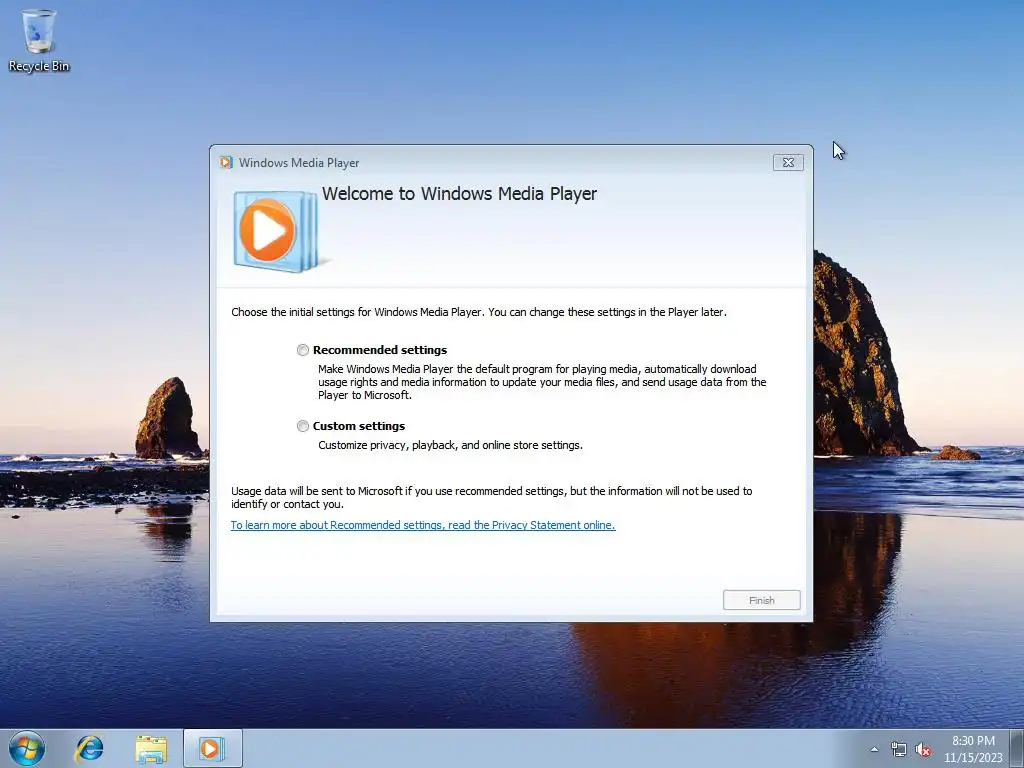This screenshot has width=1024, height=768.
Task: Open the Windows Start menu orb
Action: tap(27, 748)
